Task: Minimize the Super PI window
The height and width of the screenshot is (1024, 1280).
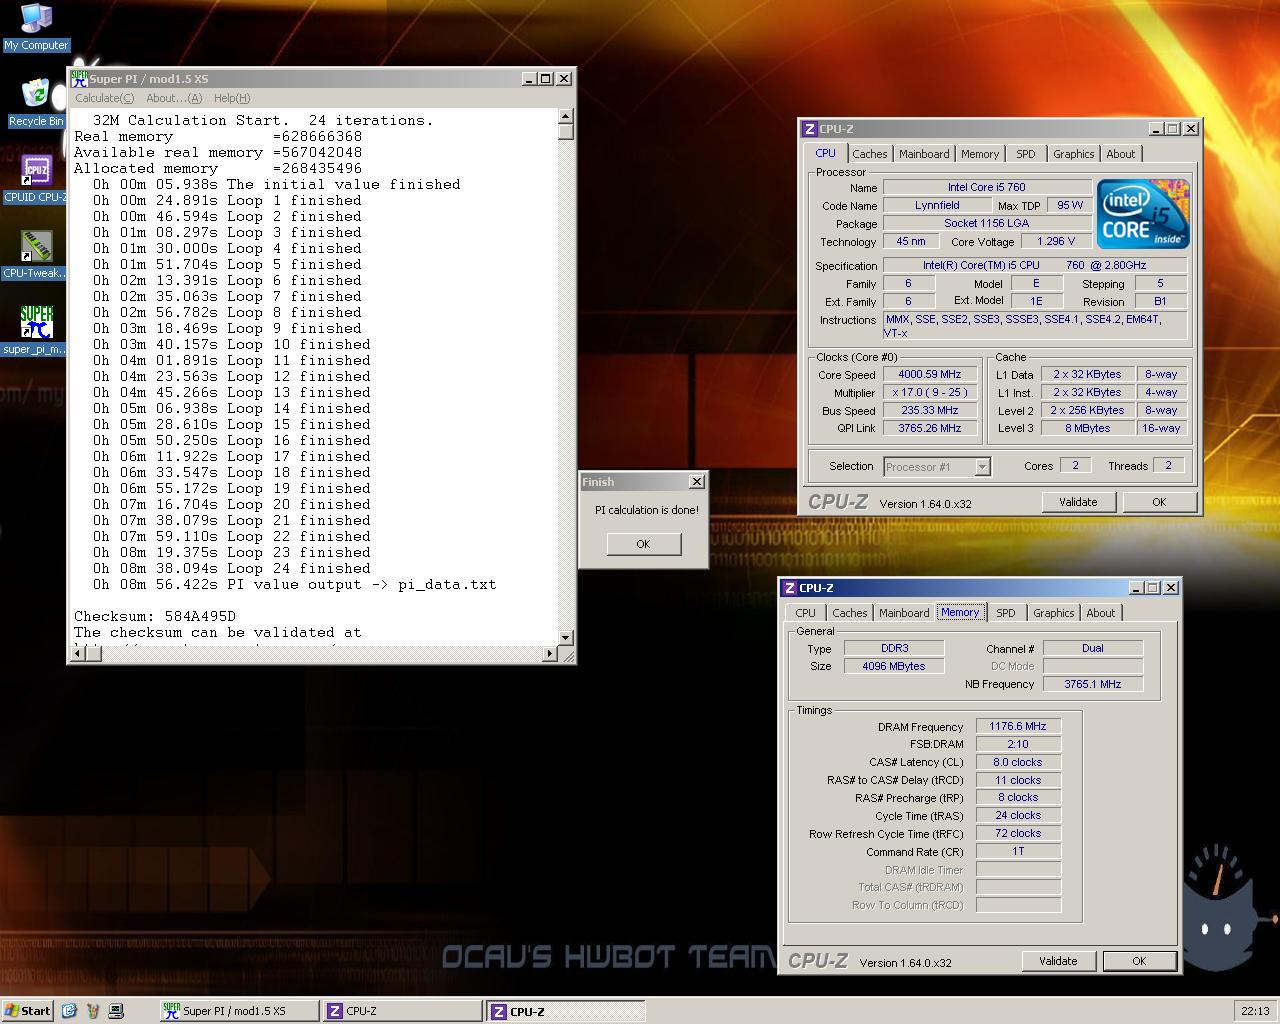Action: point(529,79)
